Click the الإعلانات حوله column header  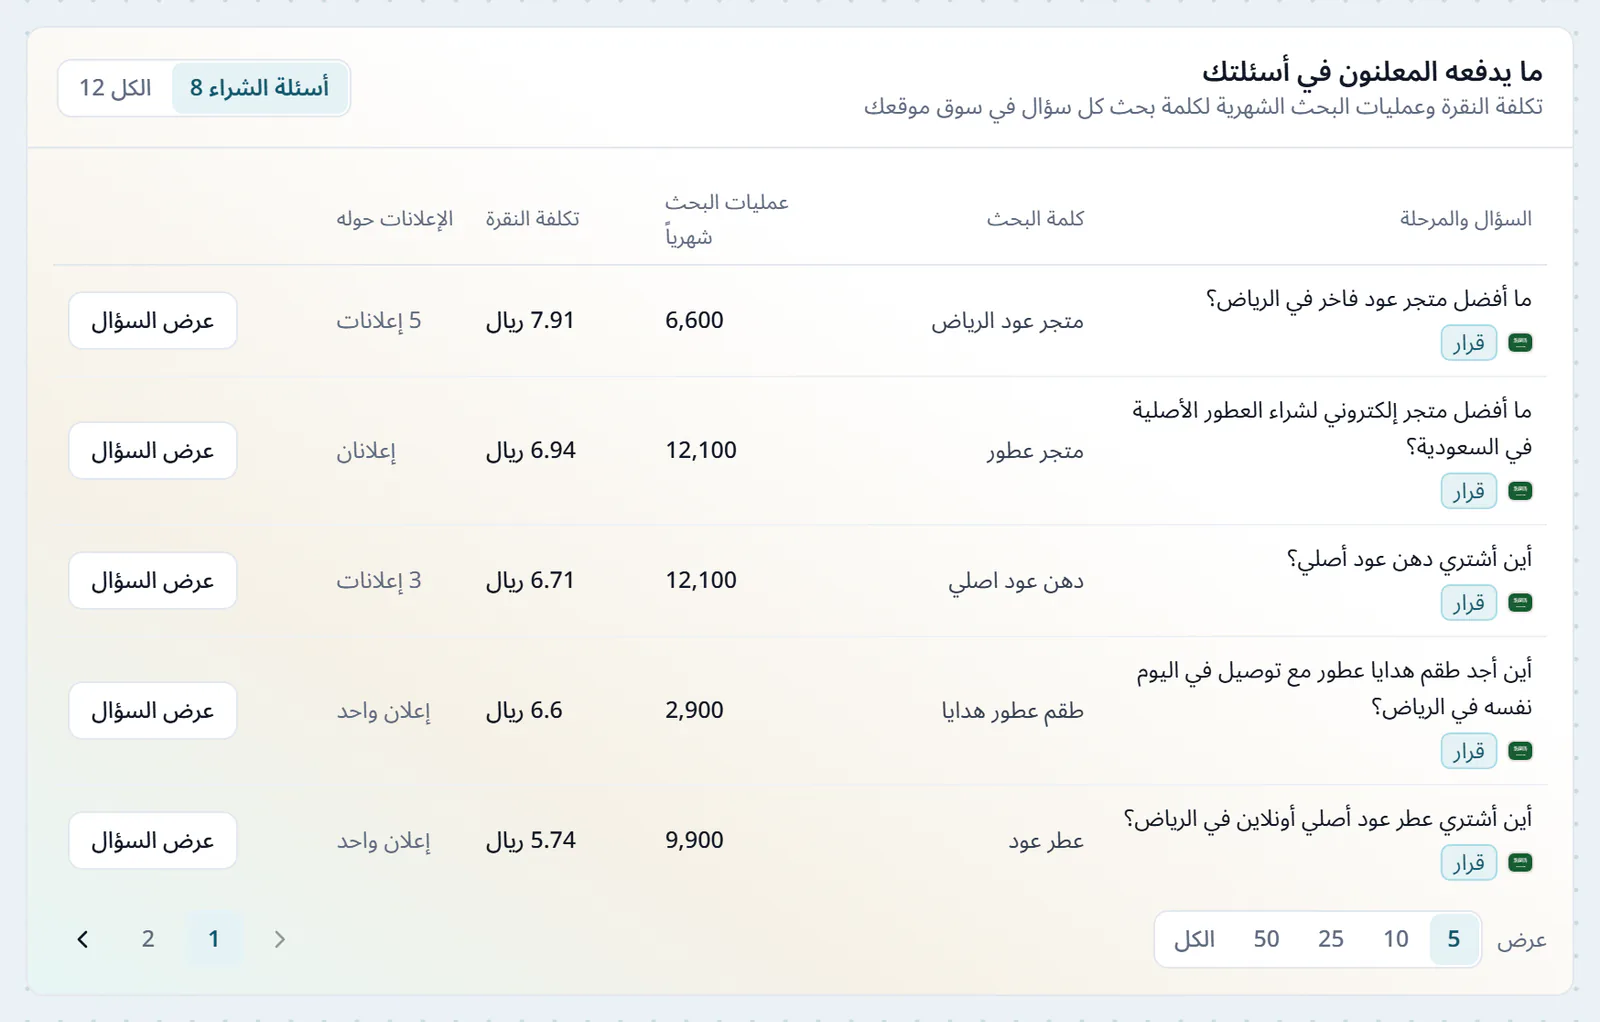point(395,219)
